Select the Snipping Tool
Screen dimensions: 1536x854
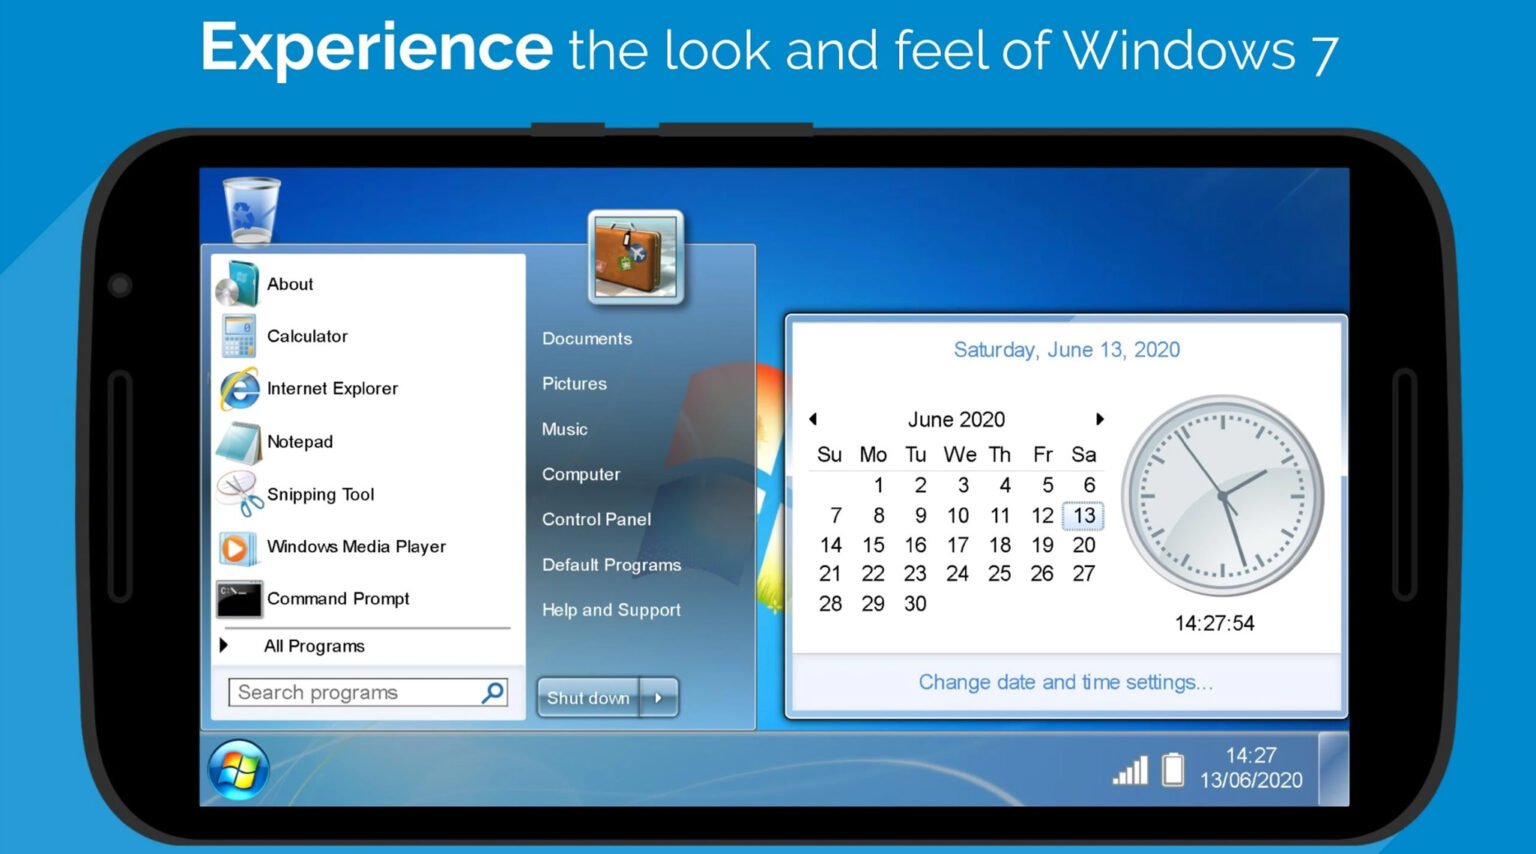(x=320, y=494)
